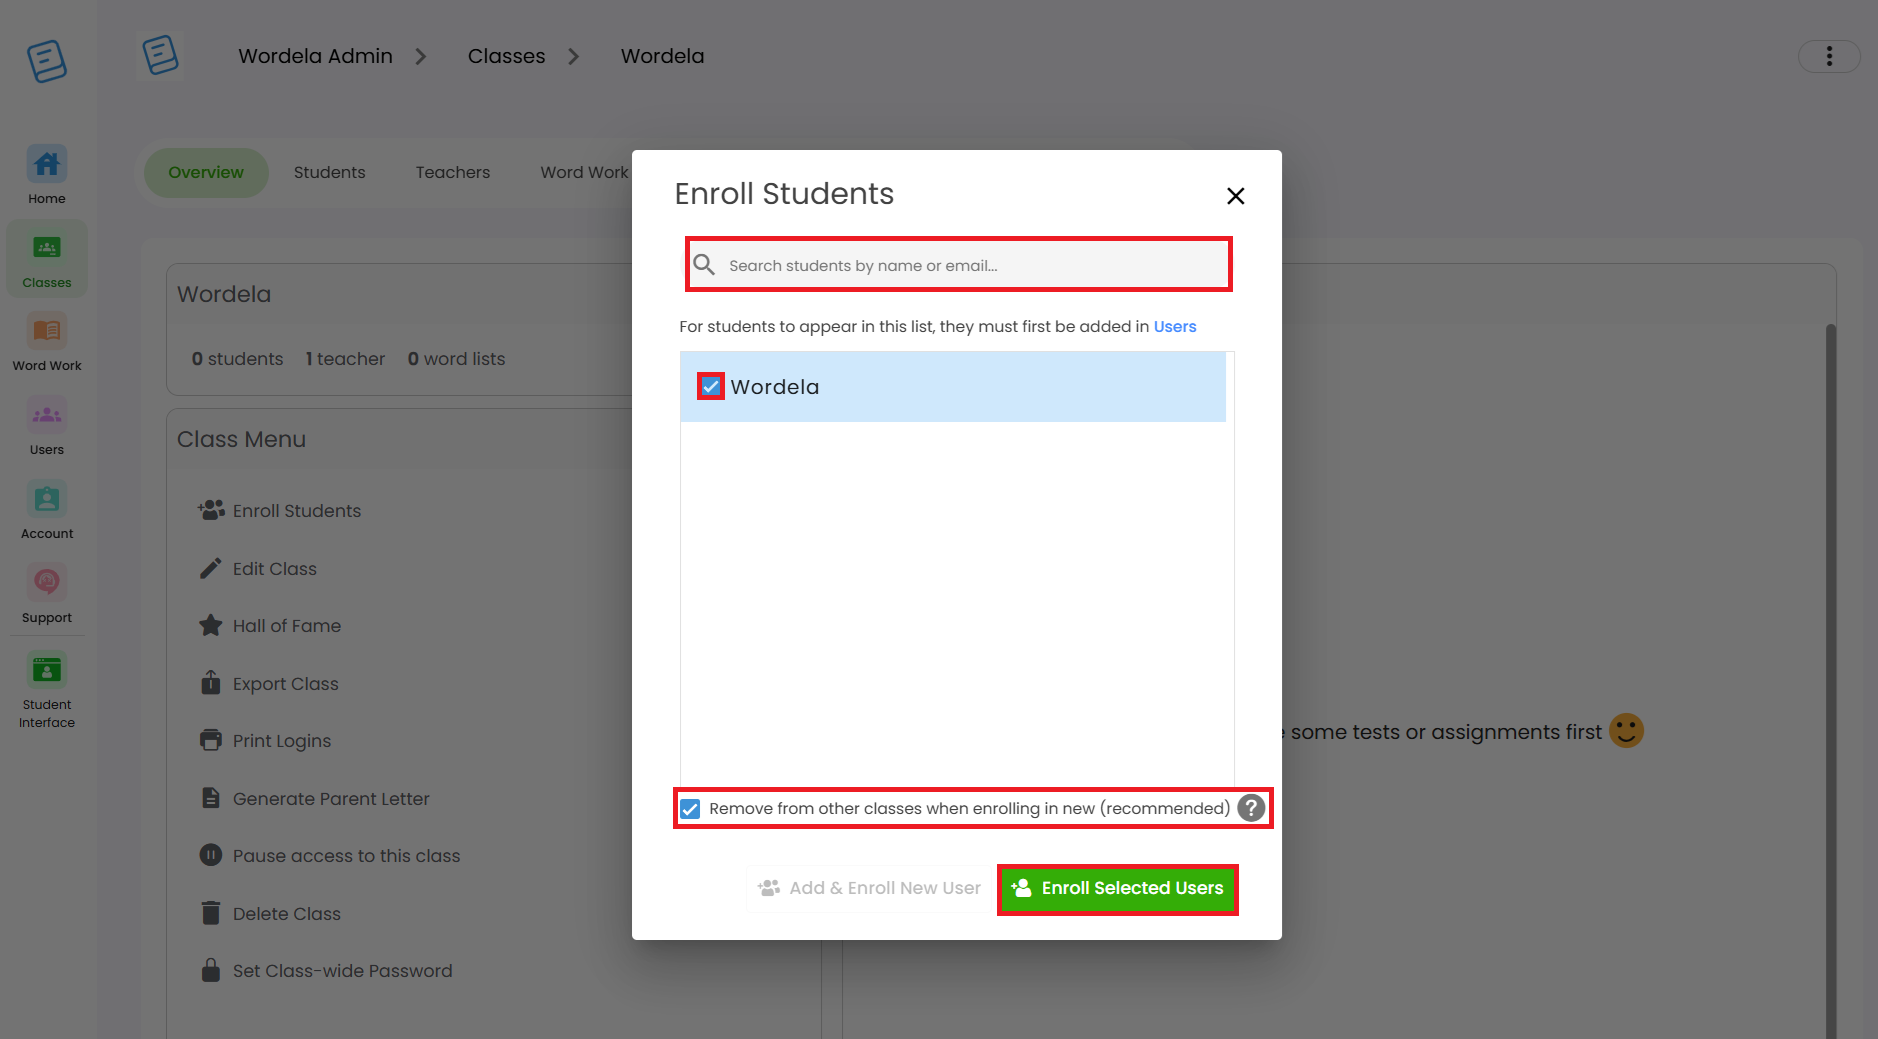
Task: Click the Generate Parent Letter document icon
Action: (x=210, y=798)
